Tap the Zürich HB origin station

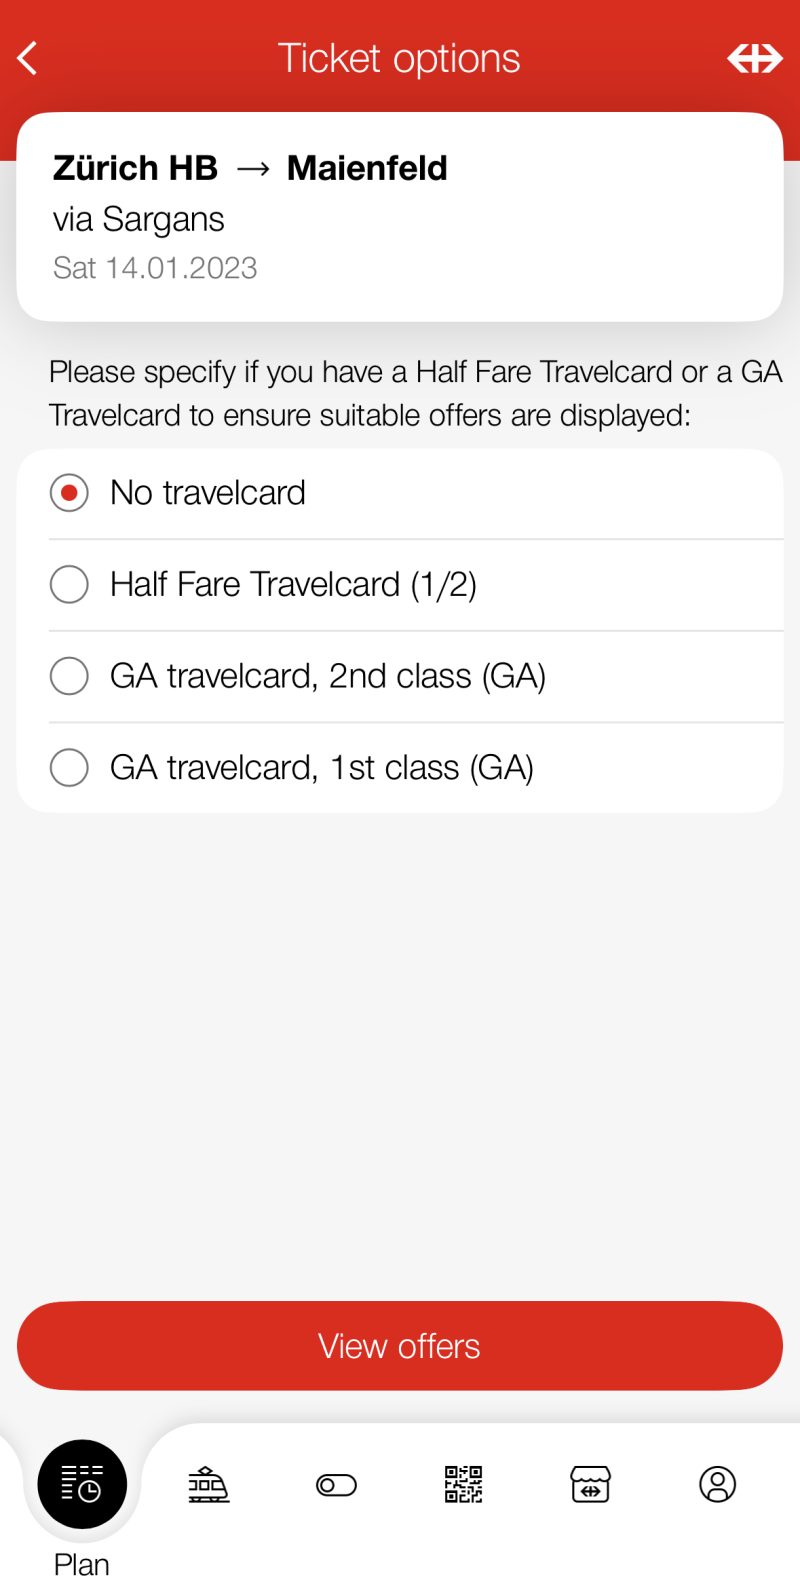[135, 168]
